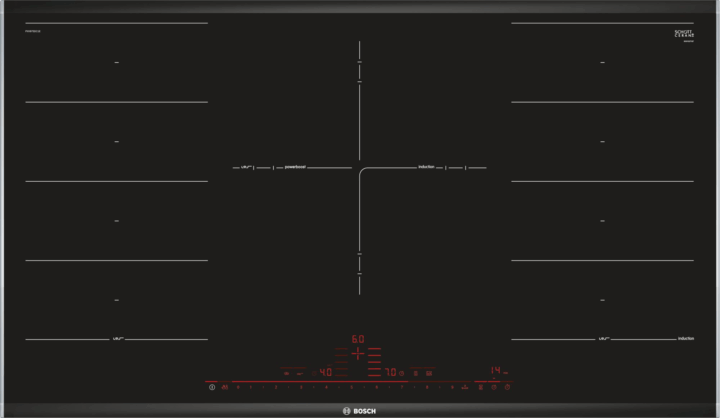
Task: Select the red cross zone selector symbol
Action: click(x=357, y=355)
